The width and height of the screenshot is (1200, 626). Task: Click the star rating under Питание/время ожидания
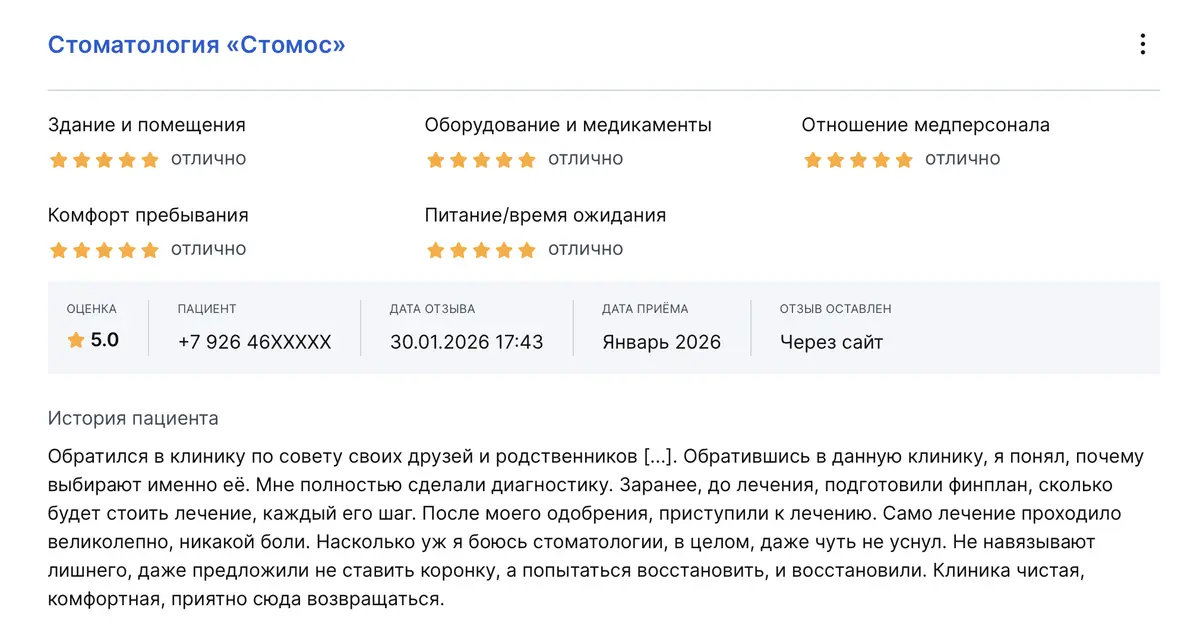point(481,250)
